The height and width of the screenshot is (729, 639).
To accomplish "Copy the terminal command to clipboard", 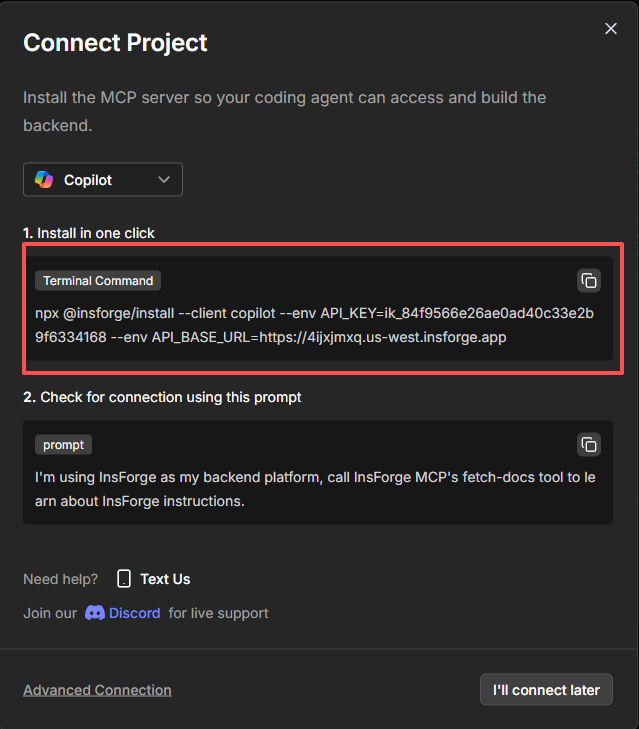I will (x=589, y=281).
